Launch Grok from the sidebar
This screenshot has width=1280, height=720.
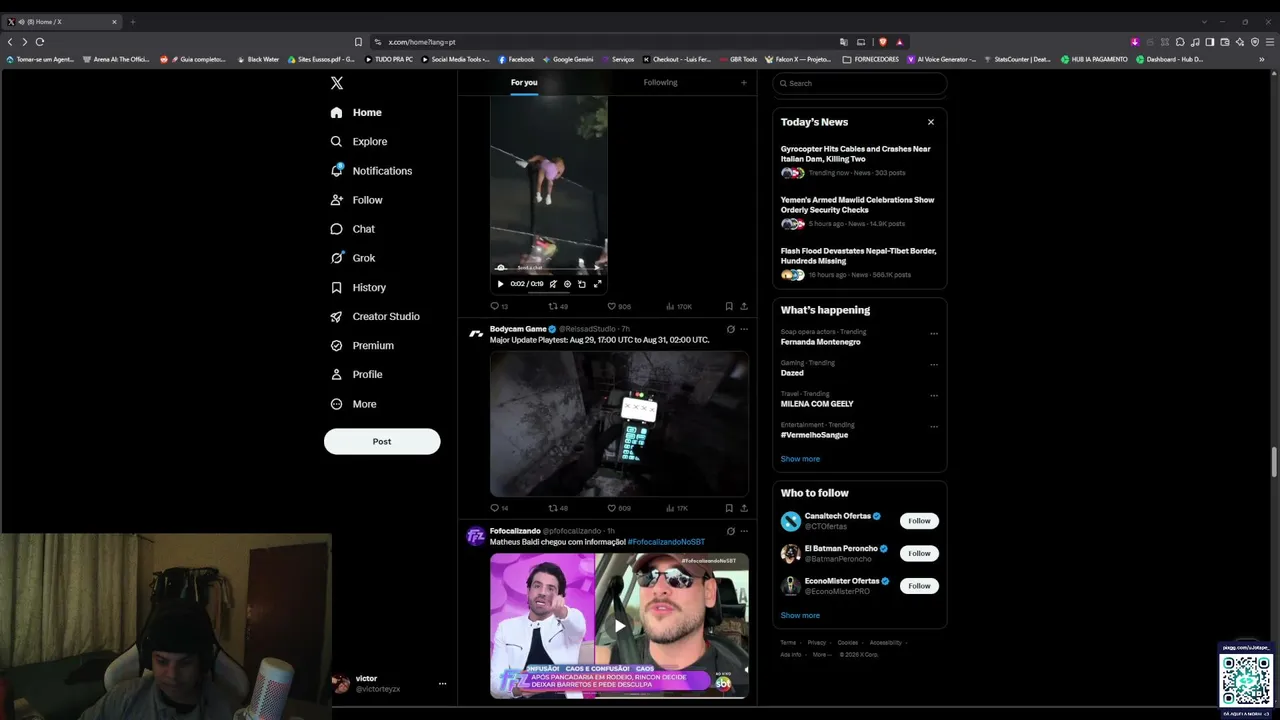[x=352, y=258]
